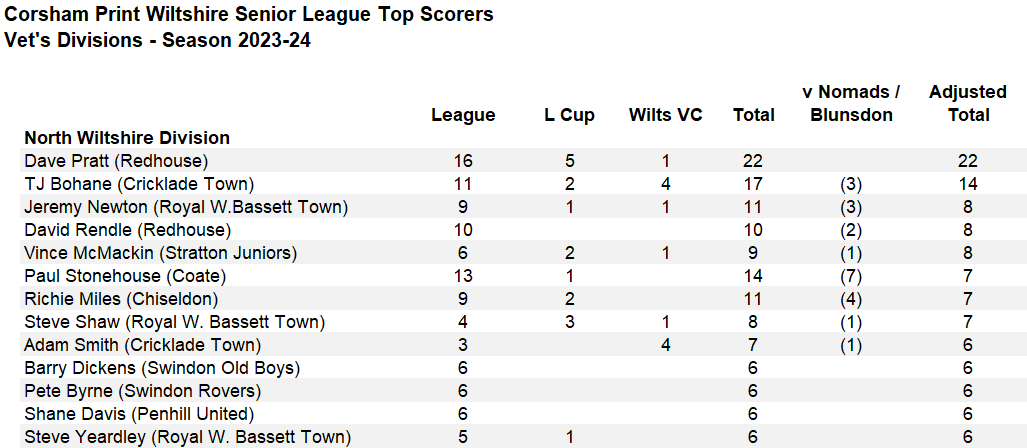Click the Wilts VC column header
Image resolution: width=1027 pixels, height=448 pixels.
click(665, 115)
